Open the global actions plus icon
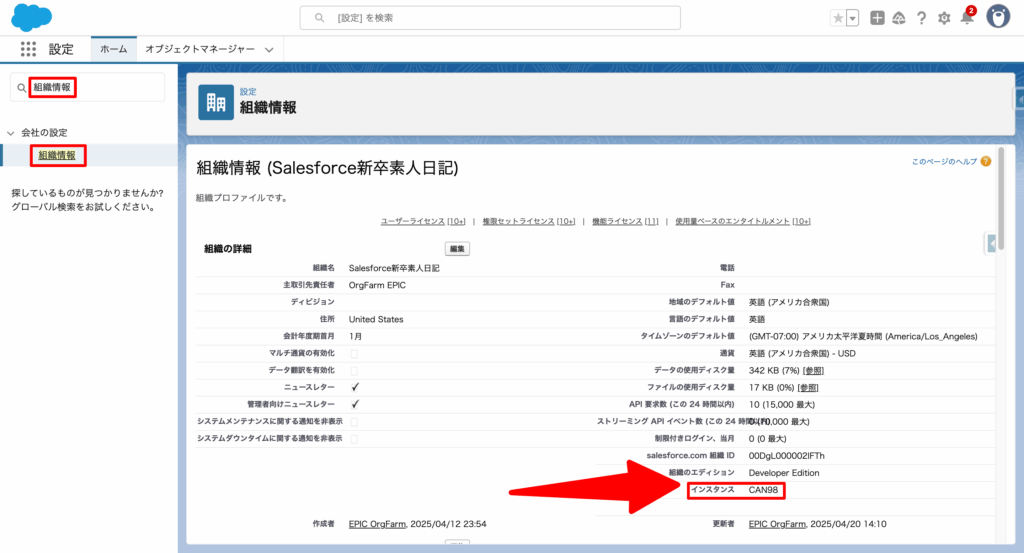 pos(877,18)
